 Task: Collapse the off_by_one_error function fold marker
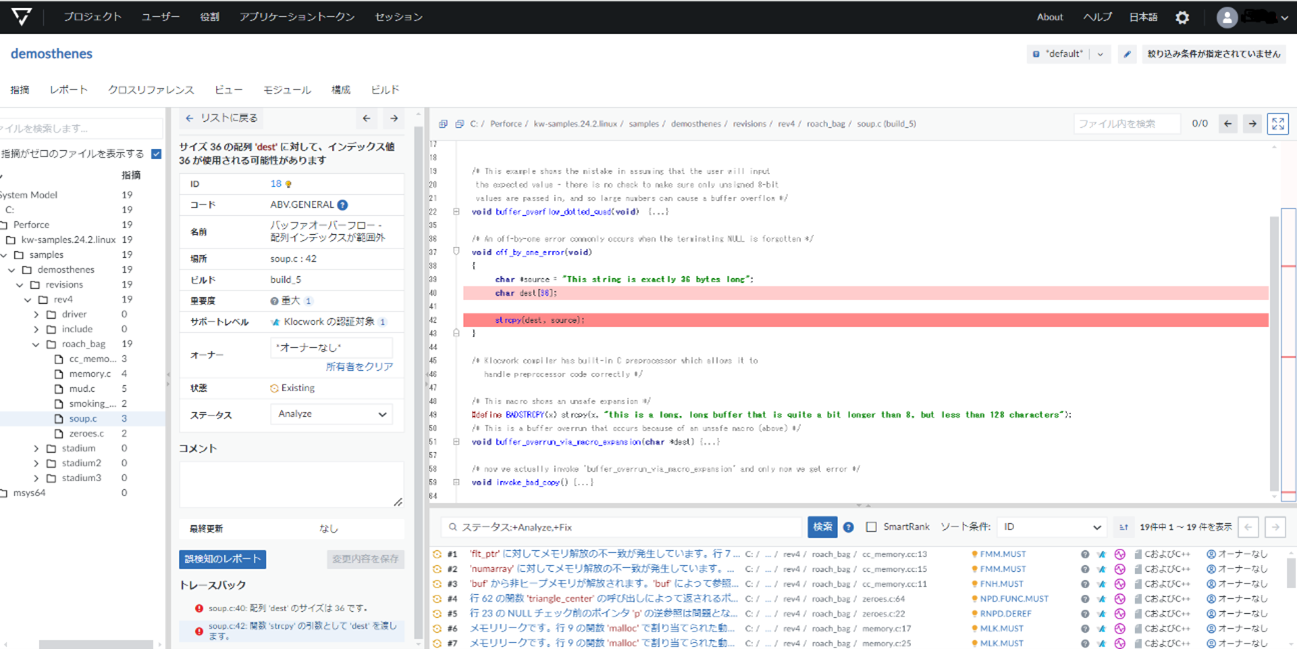pos(457,253)
